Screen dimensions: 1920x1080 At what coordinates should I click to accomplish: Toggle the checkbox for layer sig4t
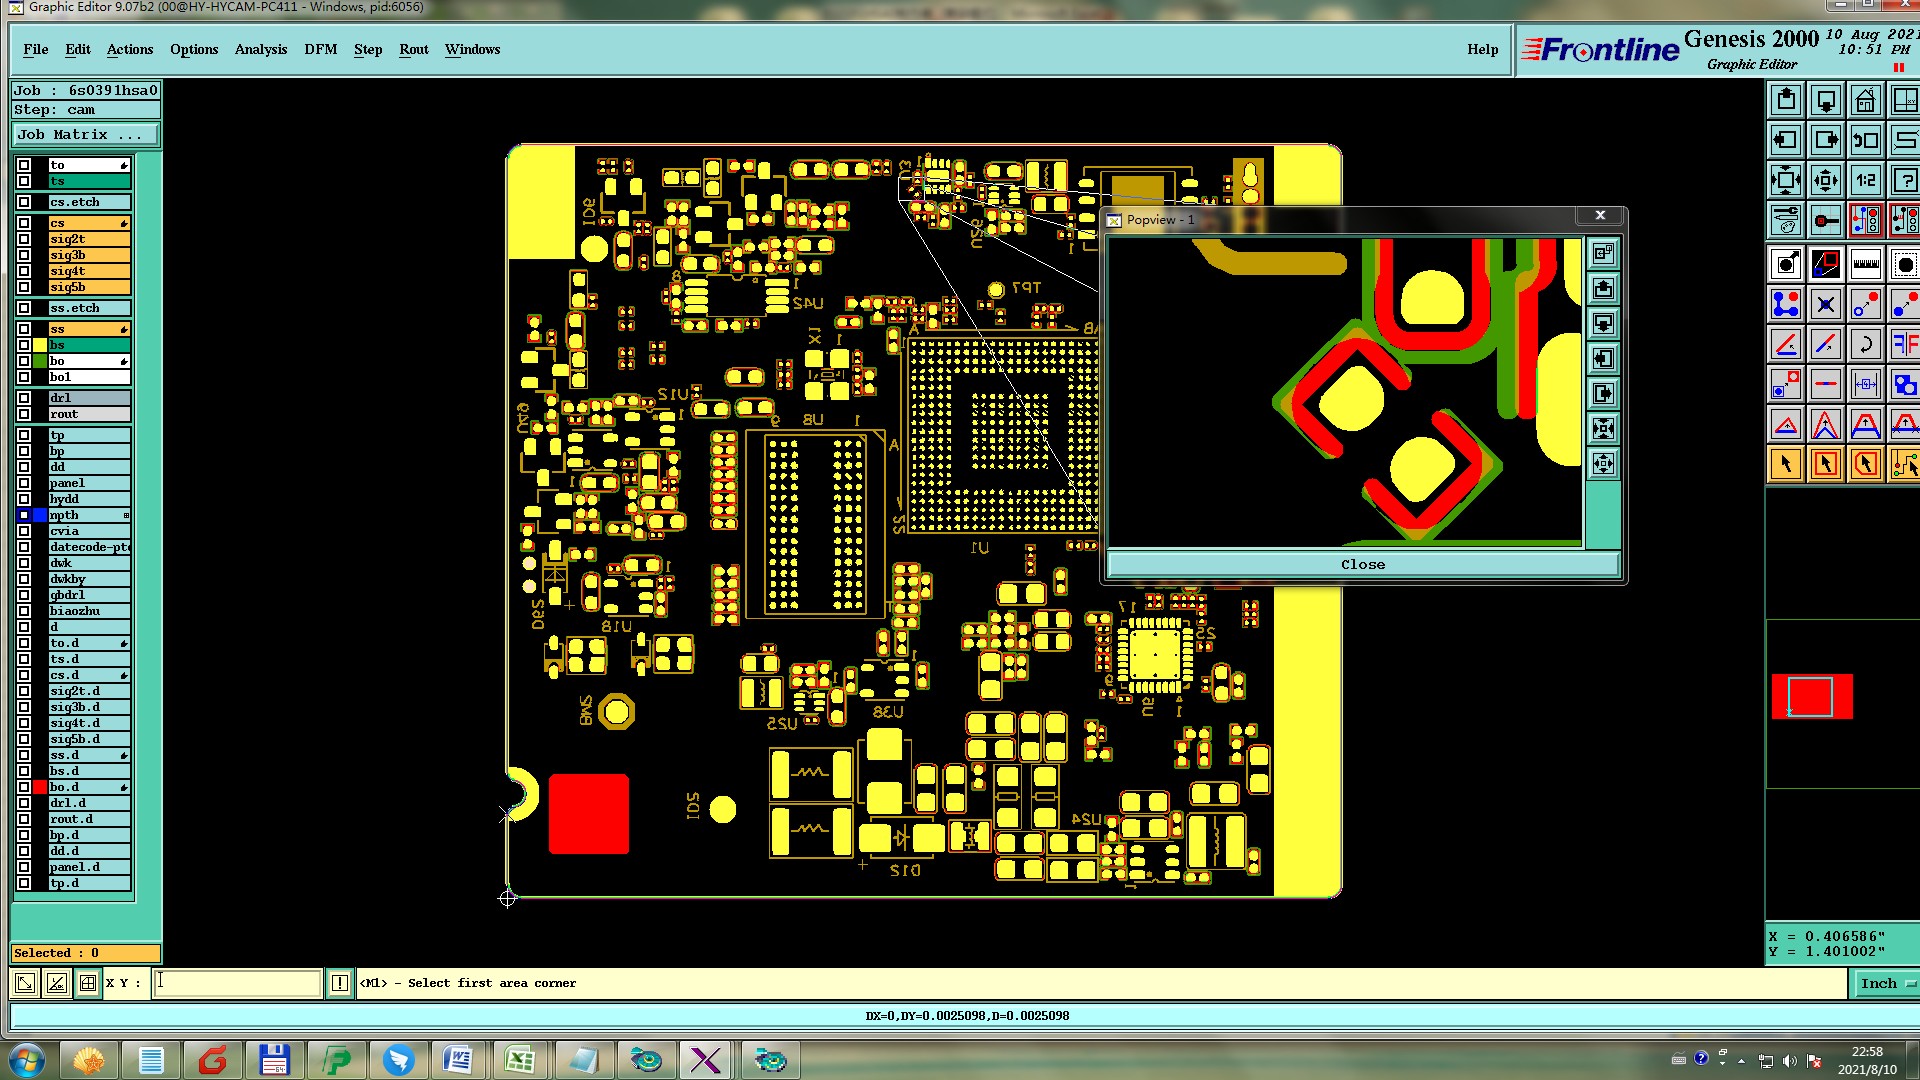point(24,271)
